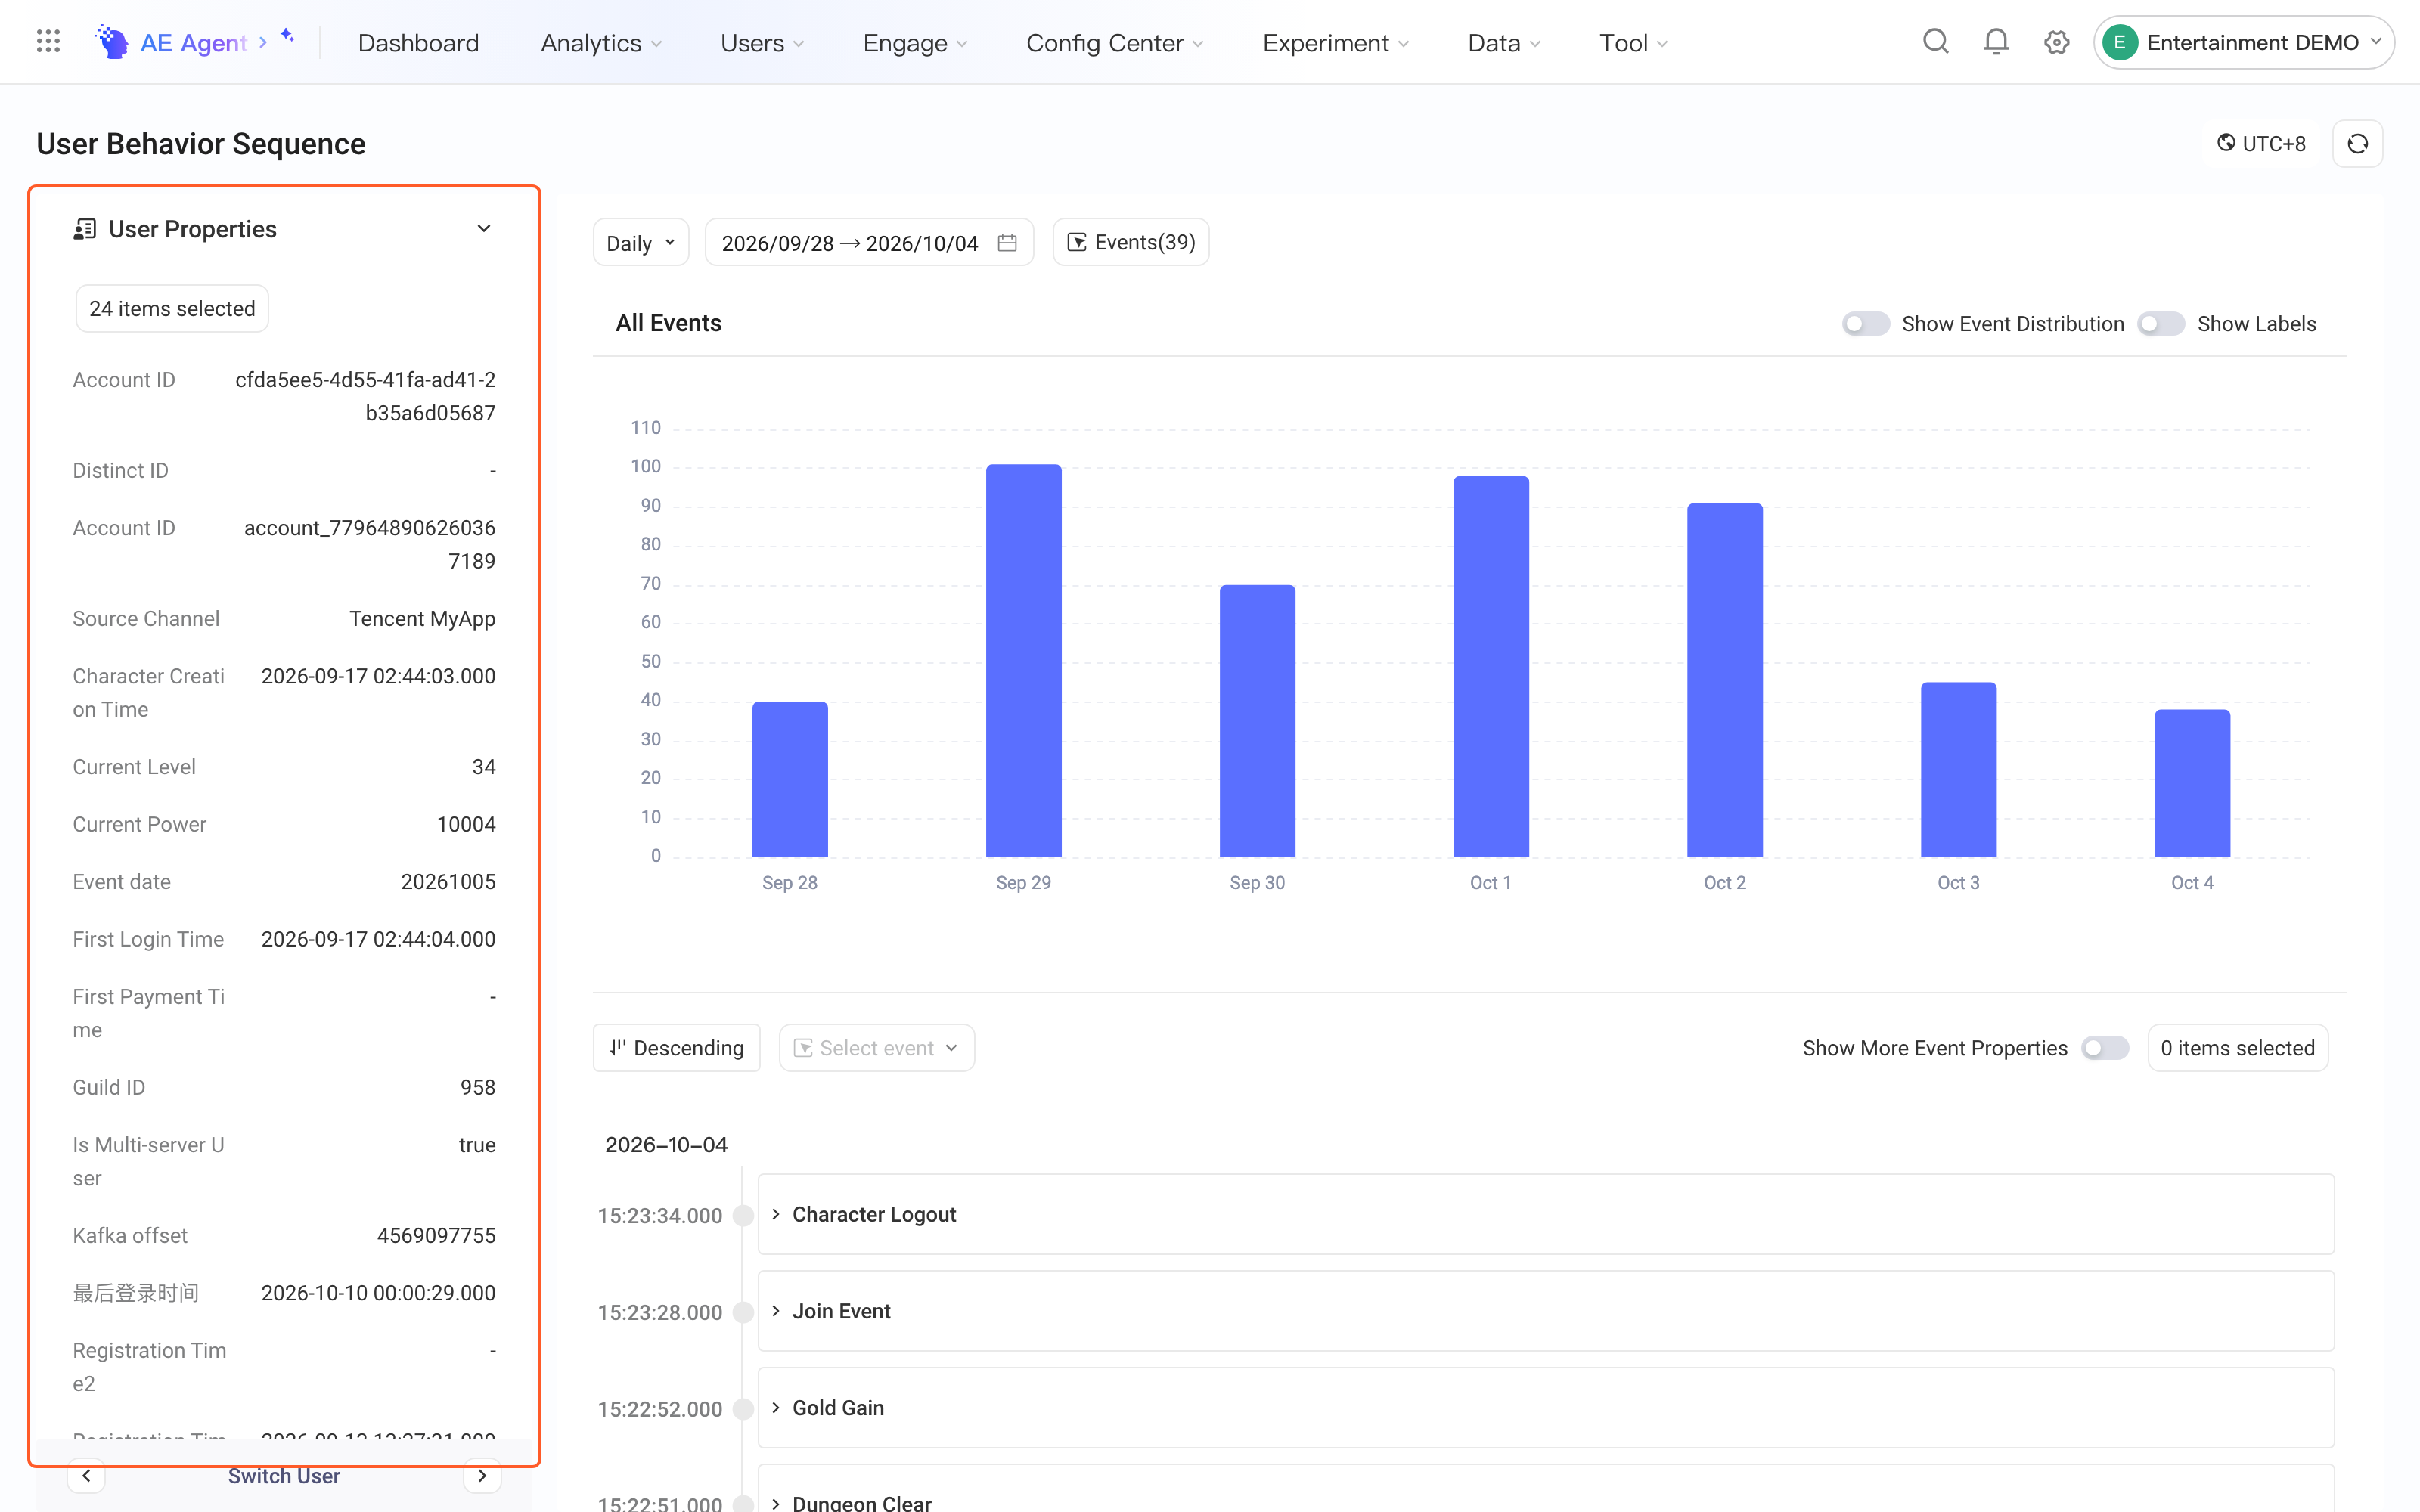Open the Tool menu
2420x1512 pixels.
point(1633,43)
